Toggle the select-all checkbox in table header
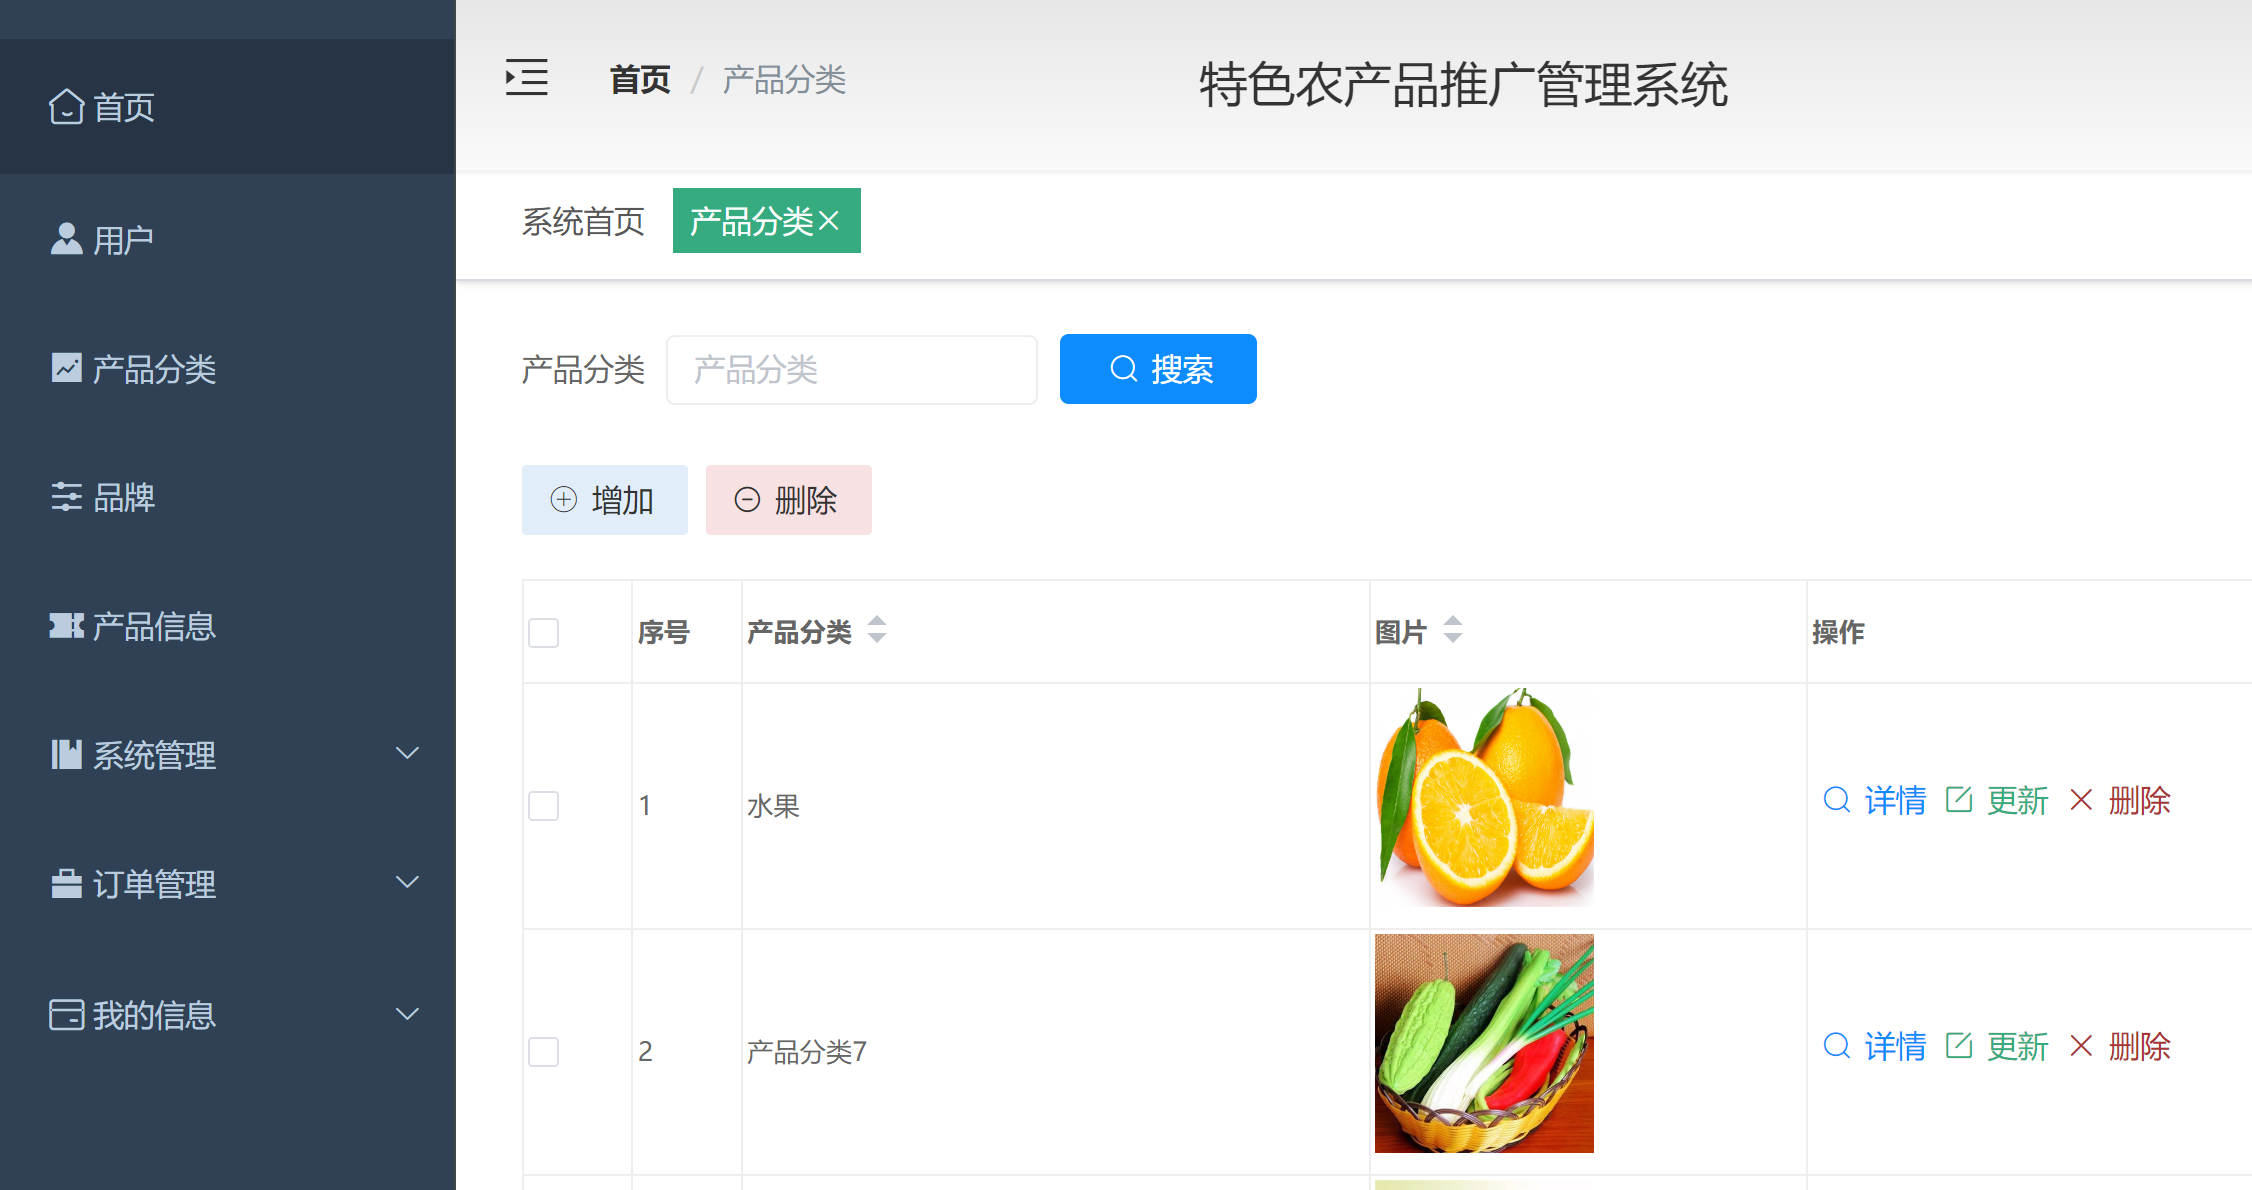 click(x=543, y=632)
